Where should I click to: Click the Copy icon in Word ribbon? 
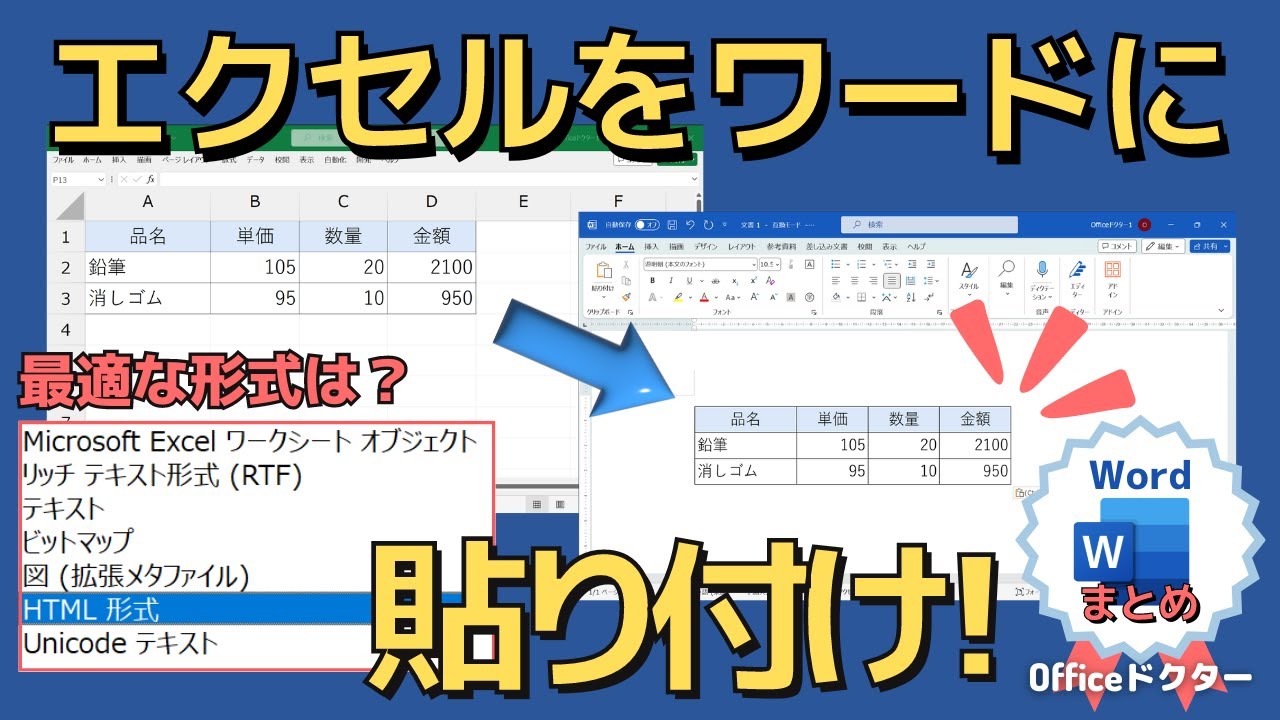(x=626, y=281)
